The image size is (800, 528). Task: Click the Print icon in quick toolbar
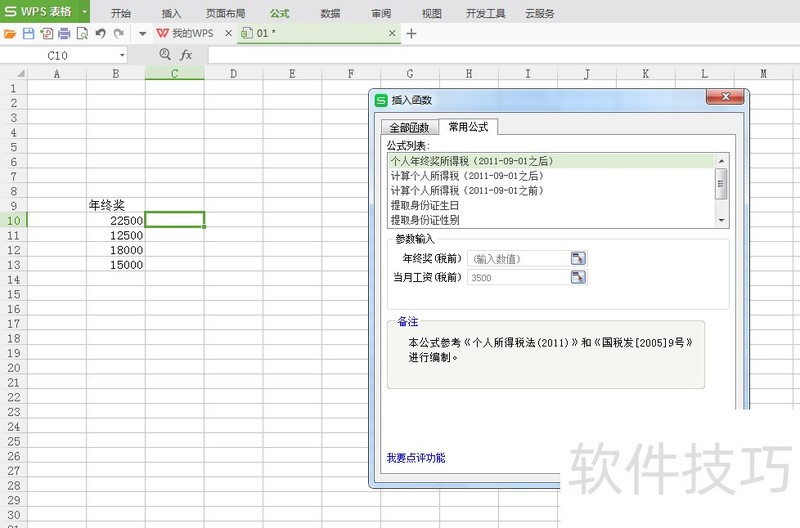[x=64, y=34]
